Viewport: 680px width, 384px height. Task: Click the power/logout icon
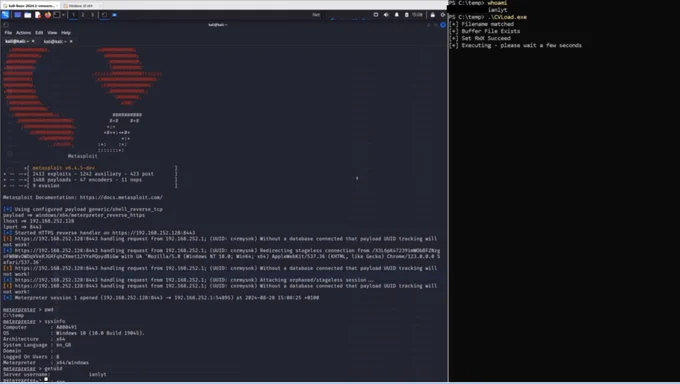pyautogui.click(x=443, y=15)
